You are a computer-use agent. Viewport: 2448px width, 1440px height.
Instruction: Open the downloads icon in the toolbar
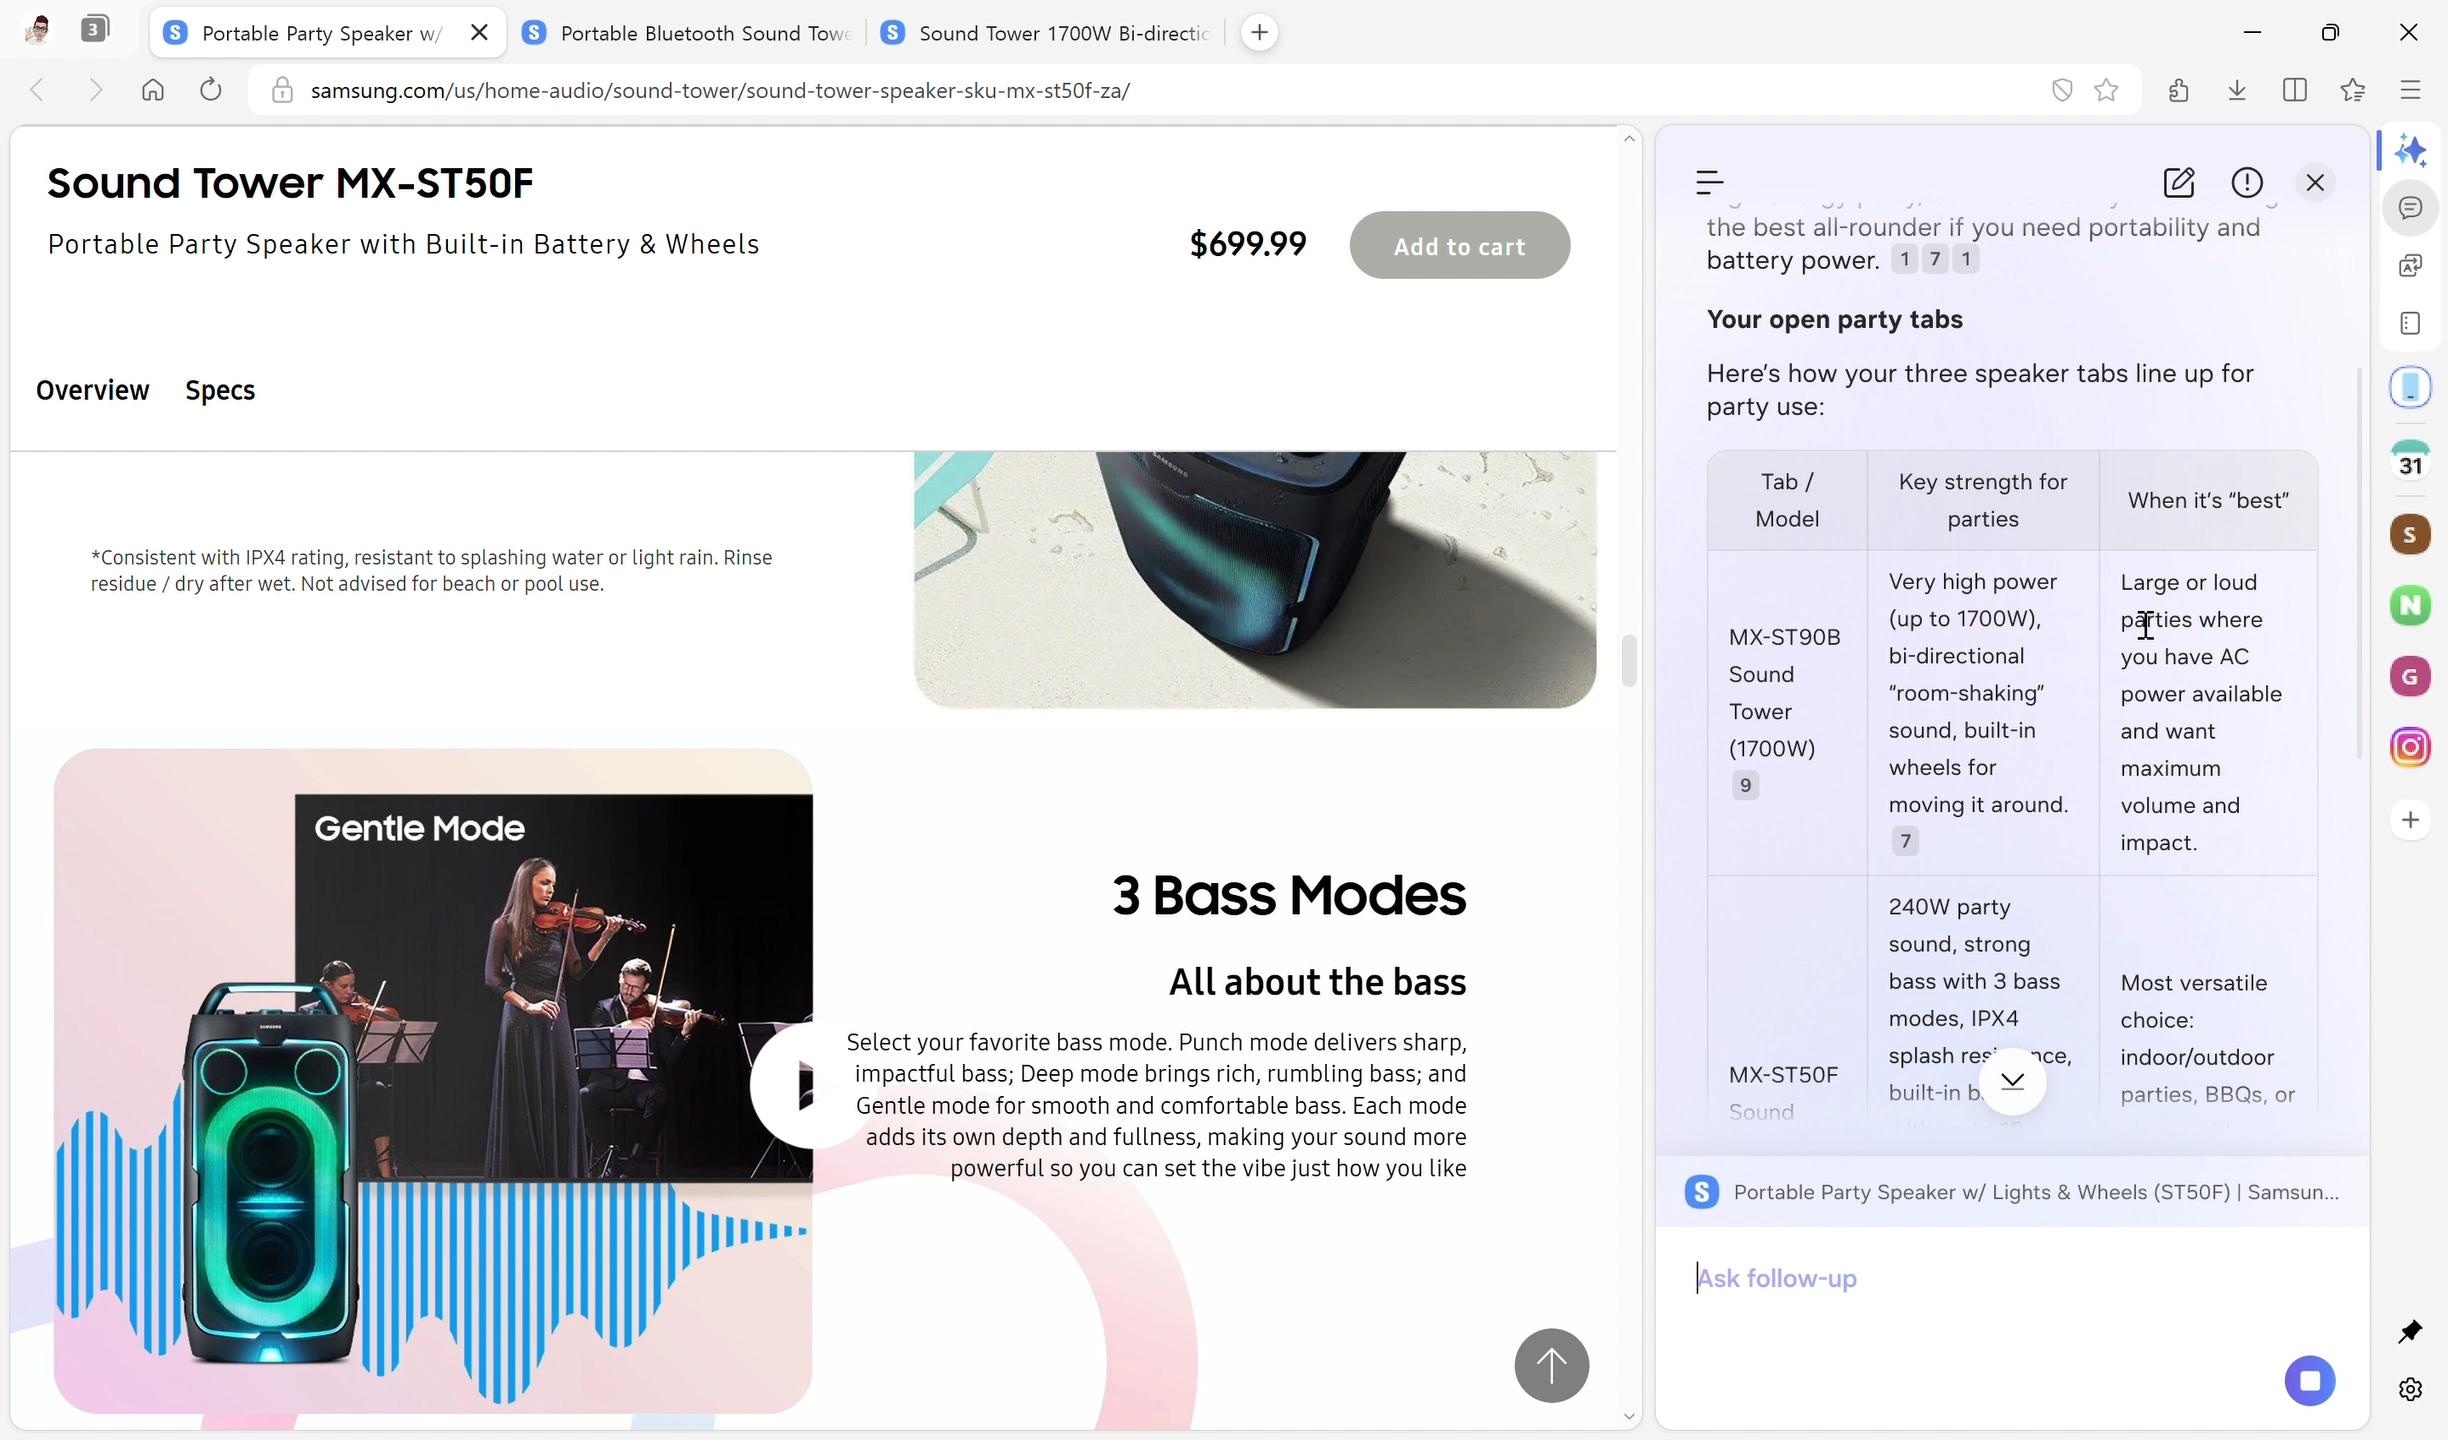(x=2237, y=90)
